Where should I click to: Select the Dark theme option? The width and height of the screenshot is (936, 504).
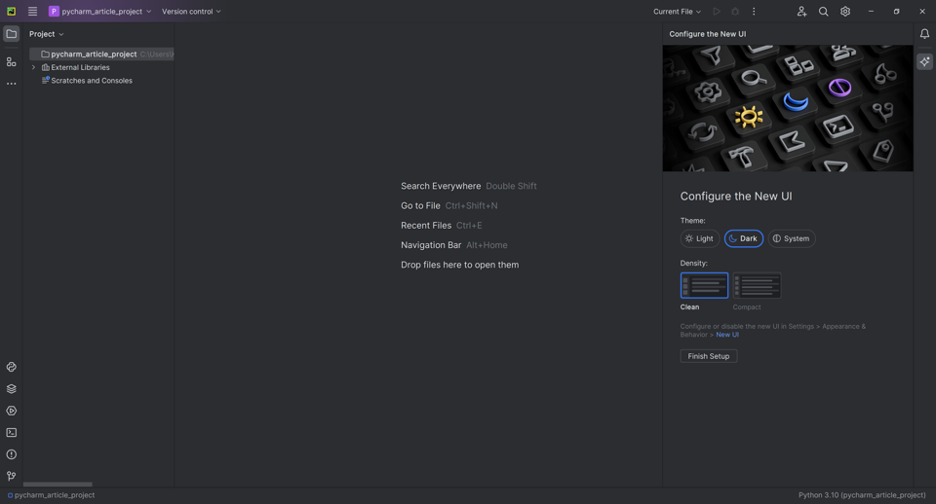point(744,238)
